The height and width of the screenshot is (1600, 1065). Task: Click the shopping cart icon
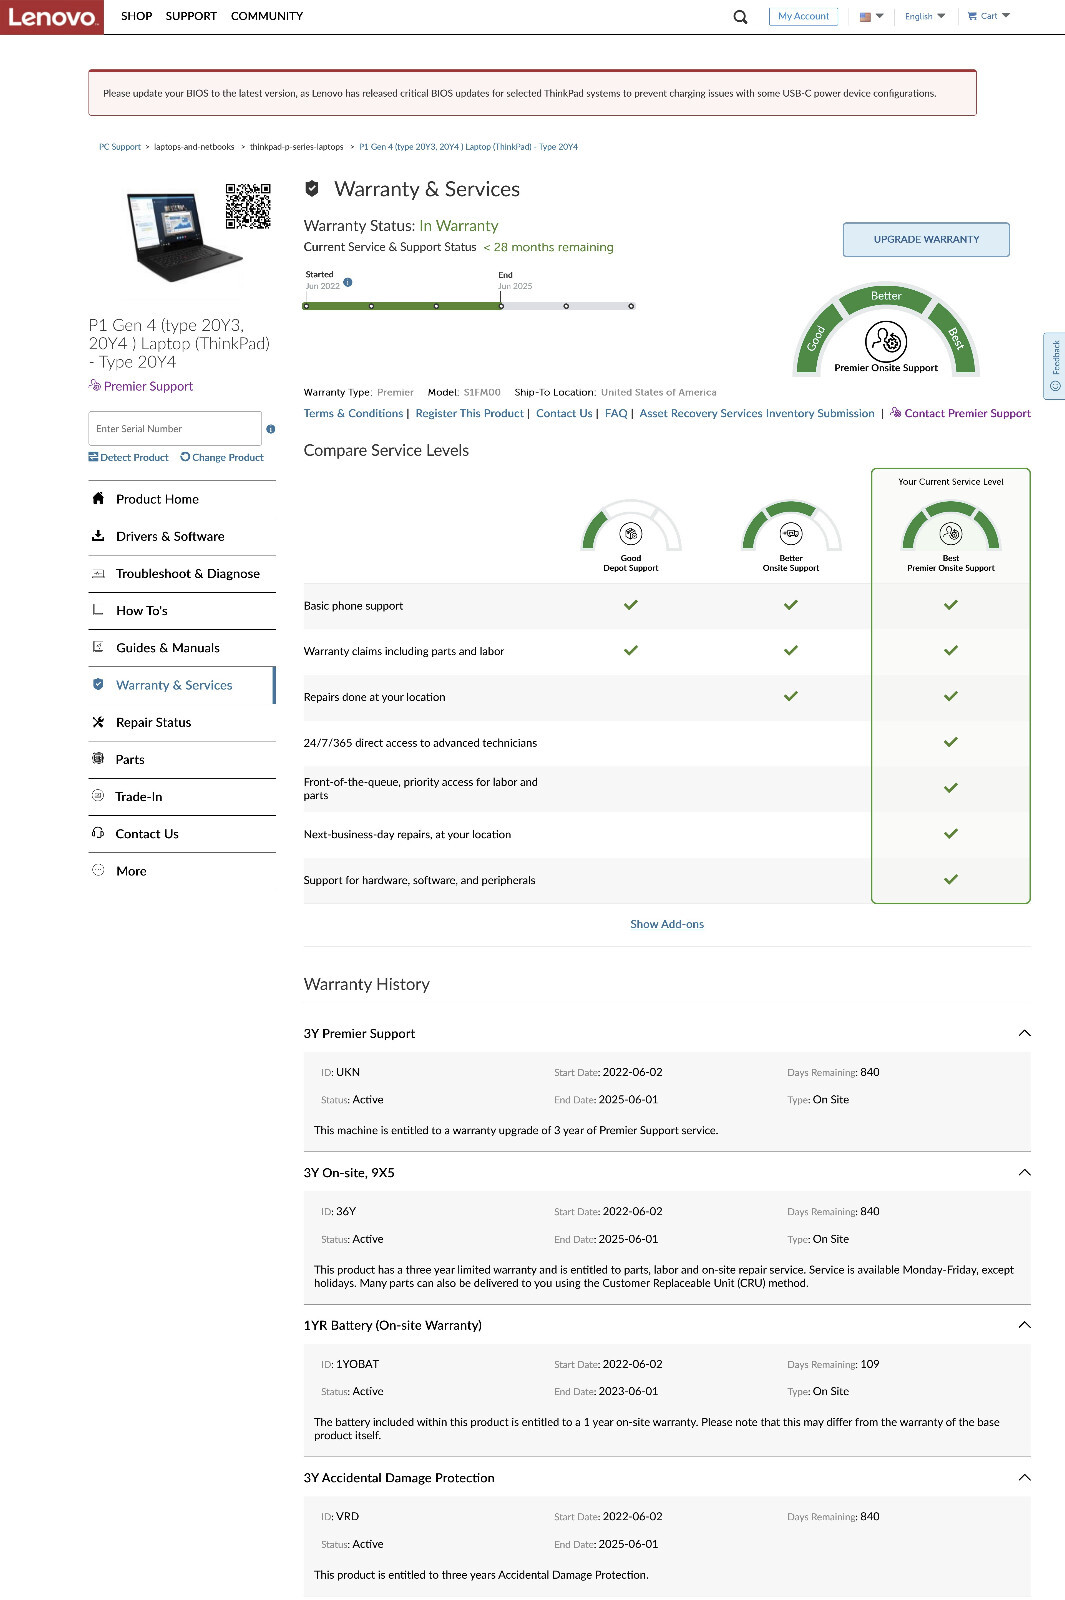click(x=972, y=16)
